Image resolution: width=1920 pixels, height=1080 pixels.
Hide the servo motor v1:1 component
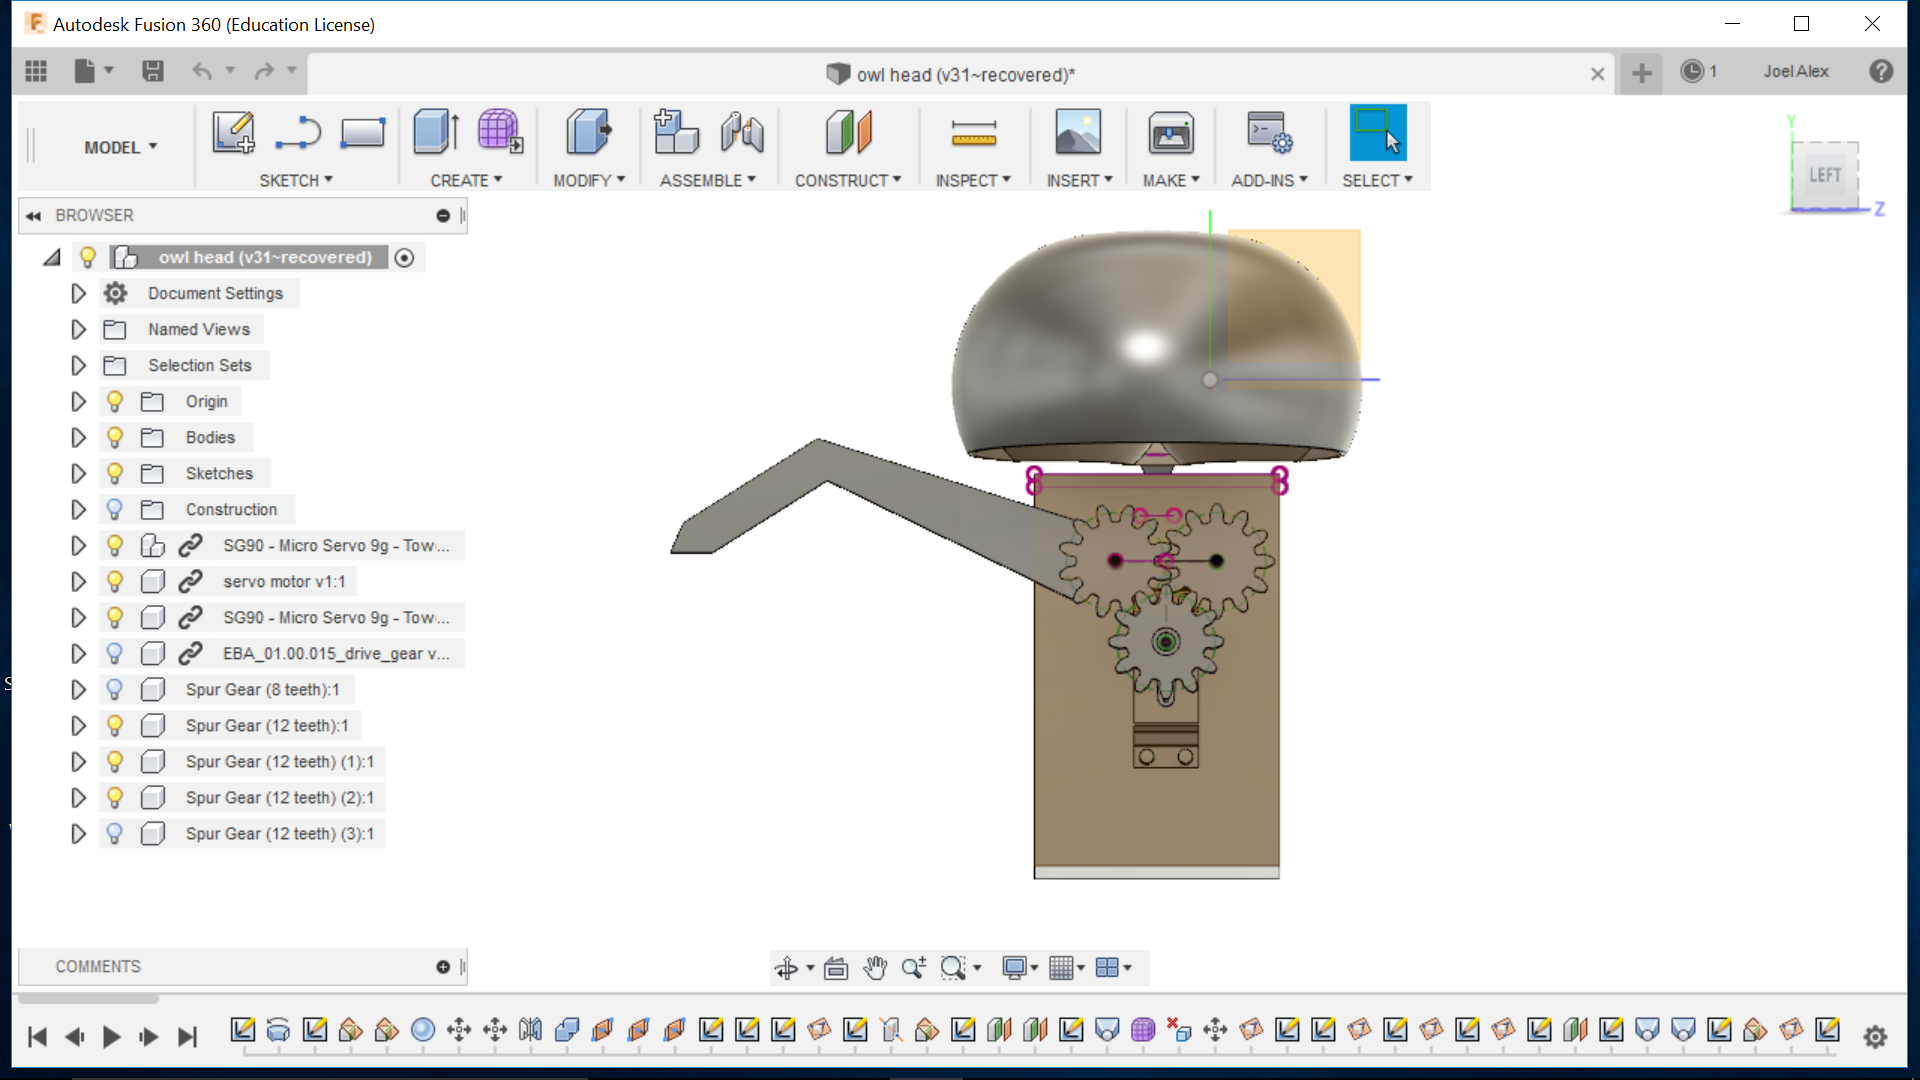click(115, 581)
